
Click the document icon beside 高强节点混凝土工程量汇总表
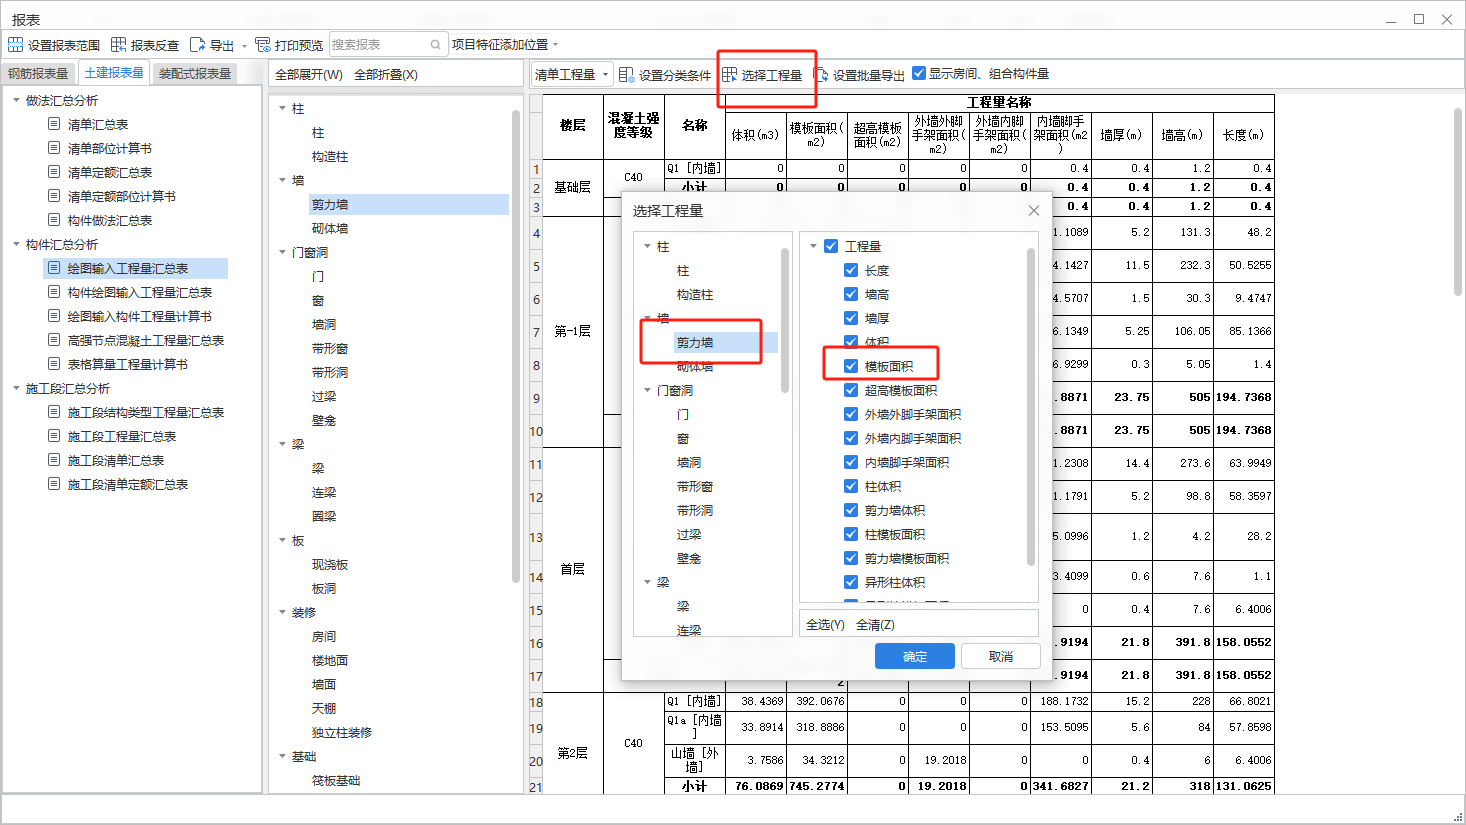pos(54,340)
